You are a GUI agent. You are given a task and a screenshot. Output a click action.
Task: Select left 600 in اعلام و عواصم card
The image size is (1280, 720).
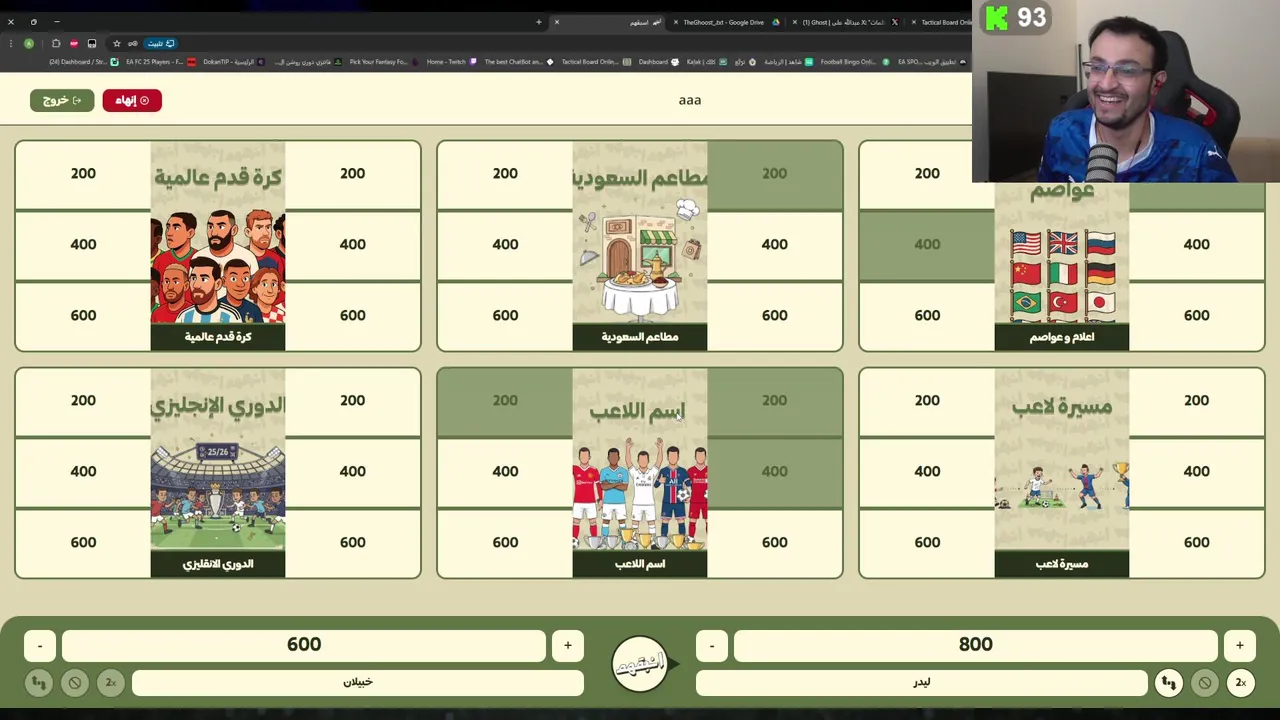click(x=927, y=316)
